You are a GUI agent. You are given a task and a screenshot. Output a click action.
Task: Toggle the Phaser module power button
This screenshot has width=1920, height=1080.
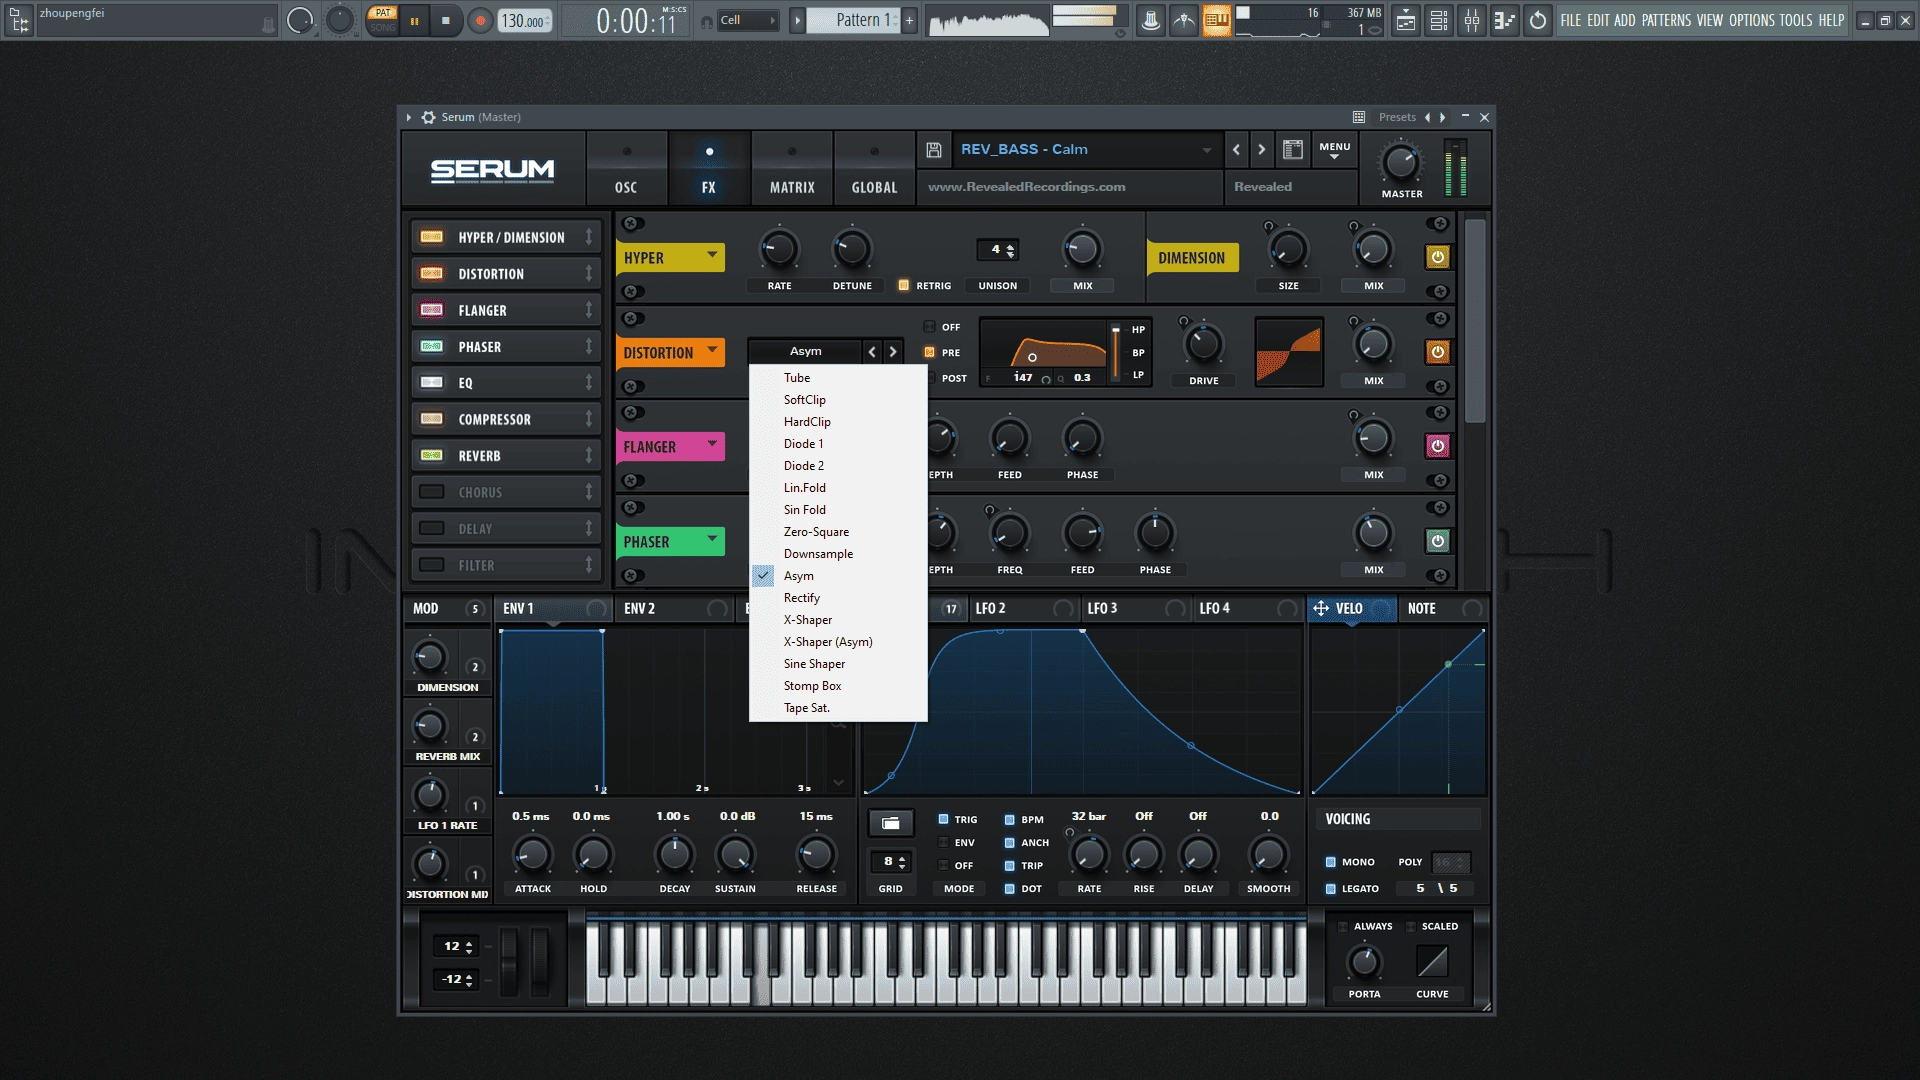(1437, 541)
